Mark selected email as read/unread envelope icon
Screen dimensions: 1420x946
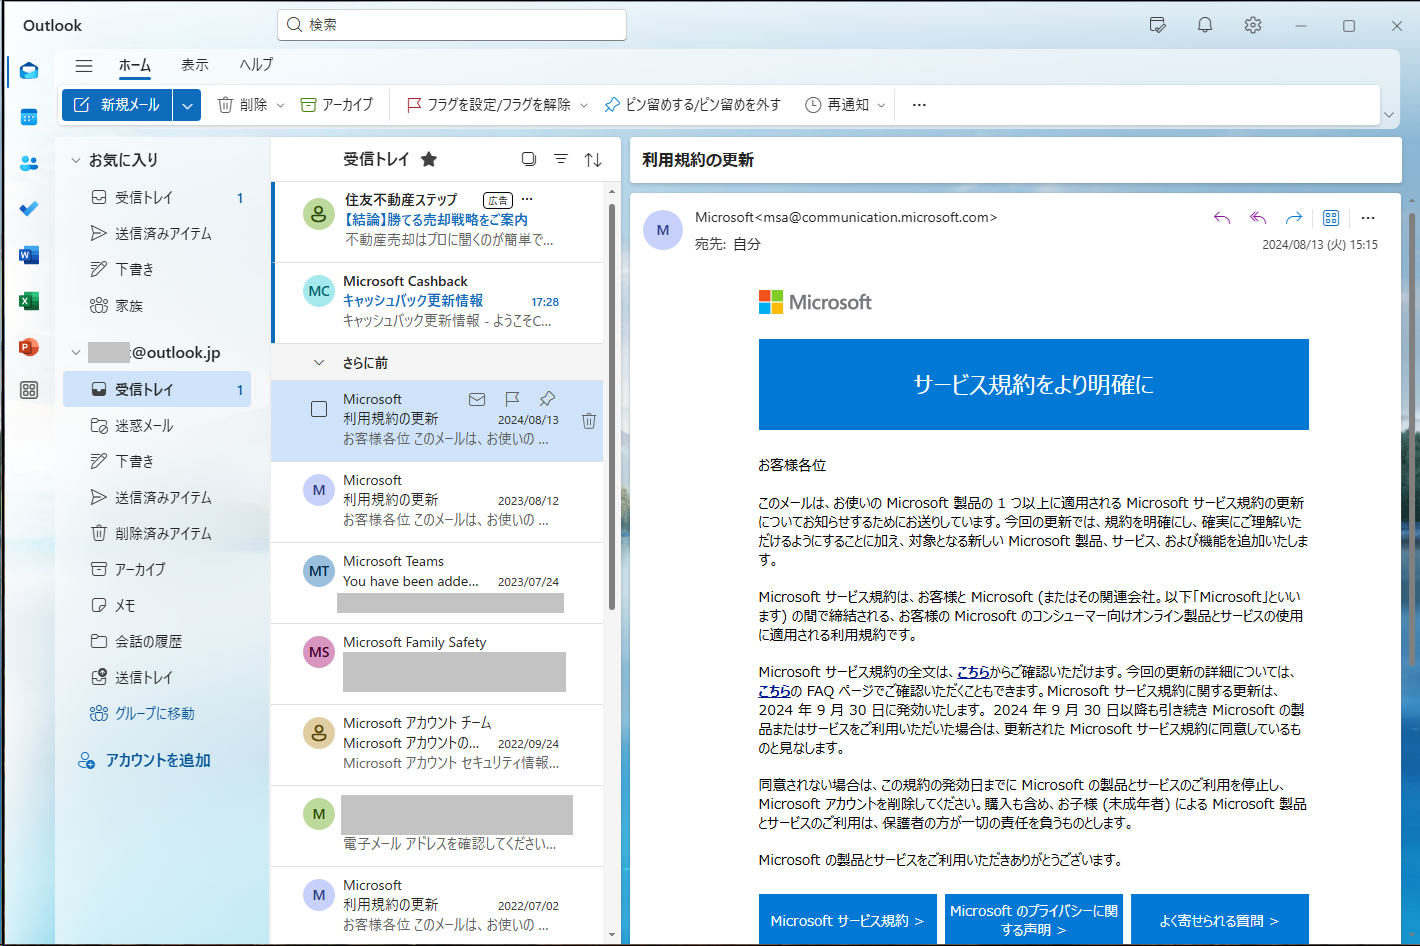(477, 399)
